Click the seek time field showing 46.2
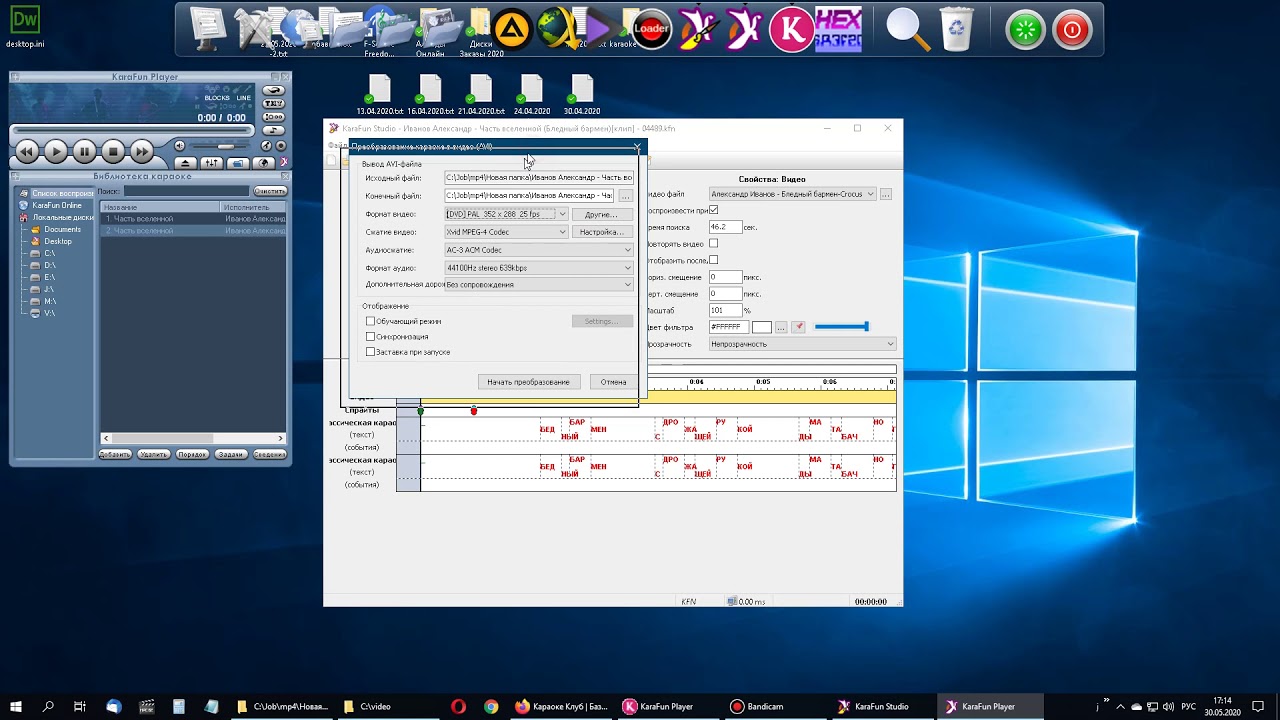This screenshot has height=720, width=1280. pos(725,227)
